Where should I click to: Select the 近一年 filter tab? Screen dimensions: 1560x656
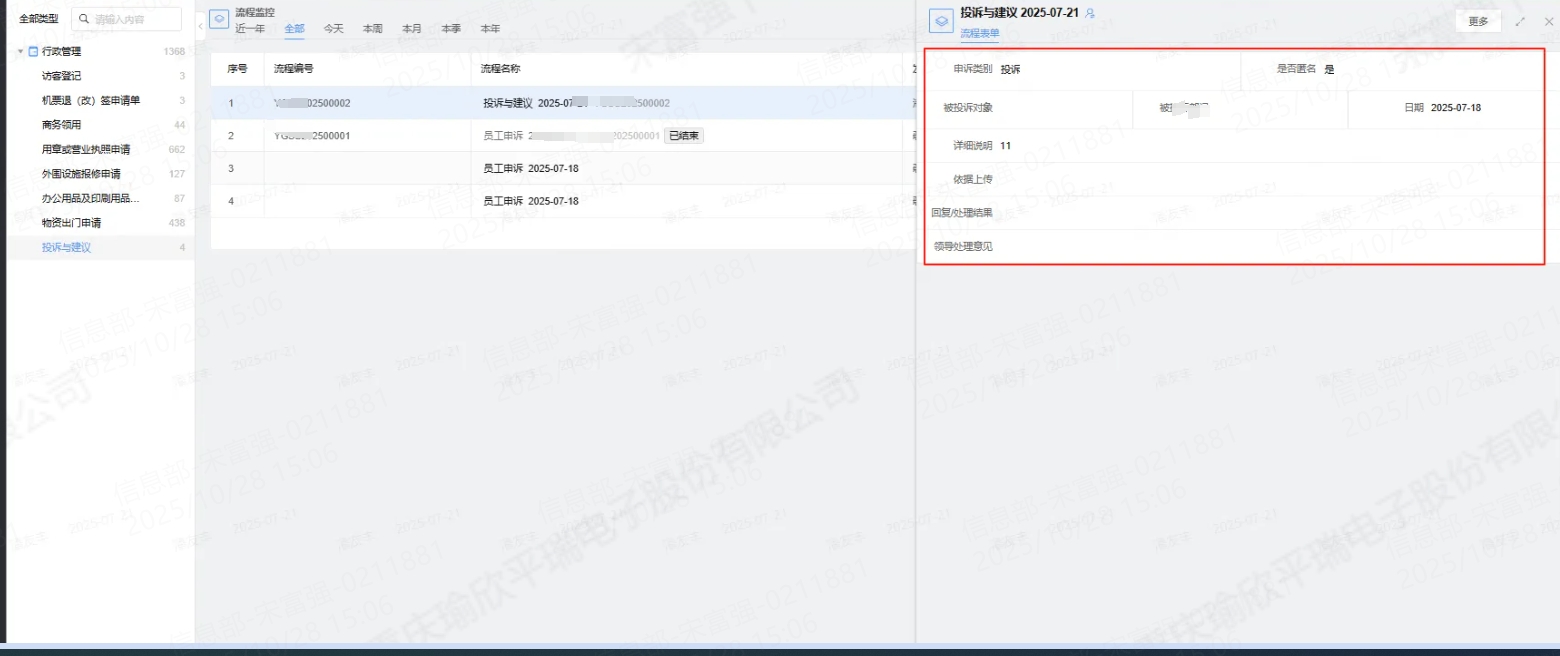pos(250,29)
